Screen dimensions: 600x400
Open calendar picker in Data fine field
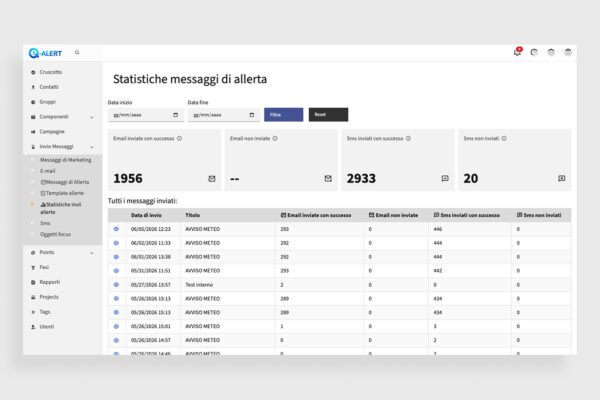(x=252, y=115)
